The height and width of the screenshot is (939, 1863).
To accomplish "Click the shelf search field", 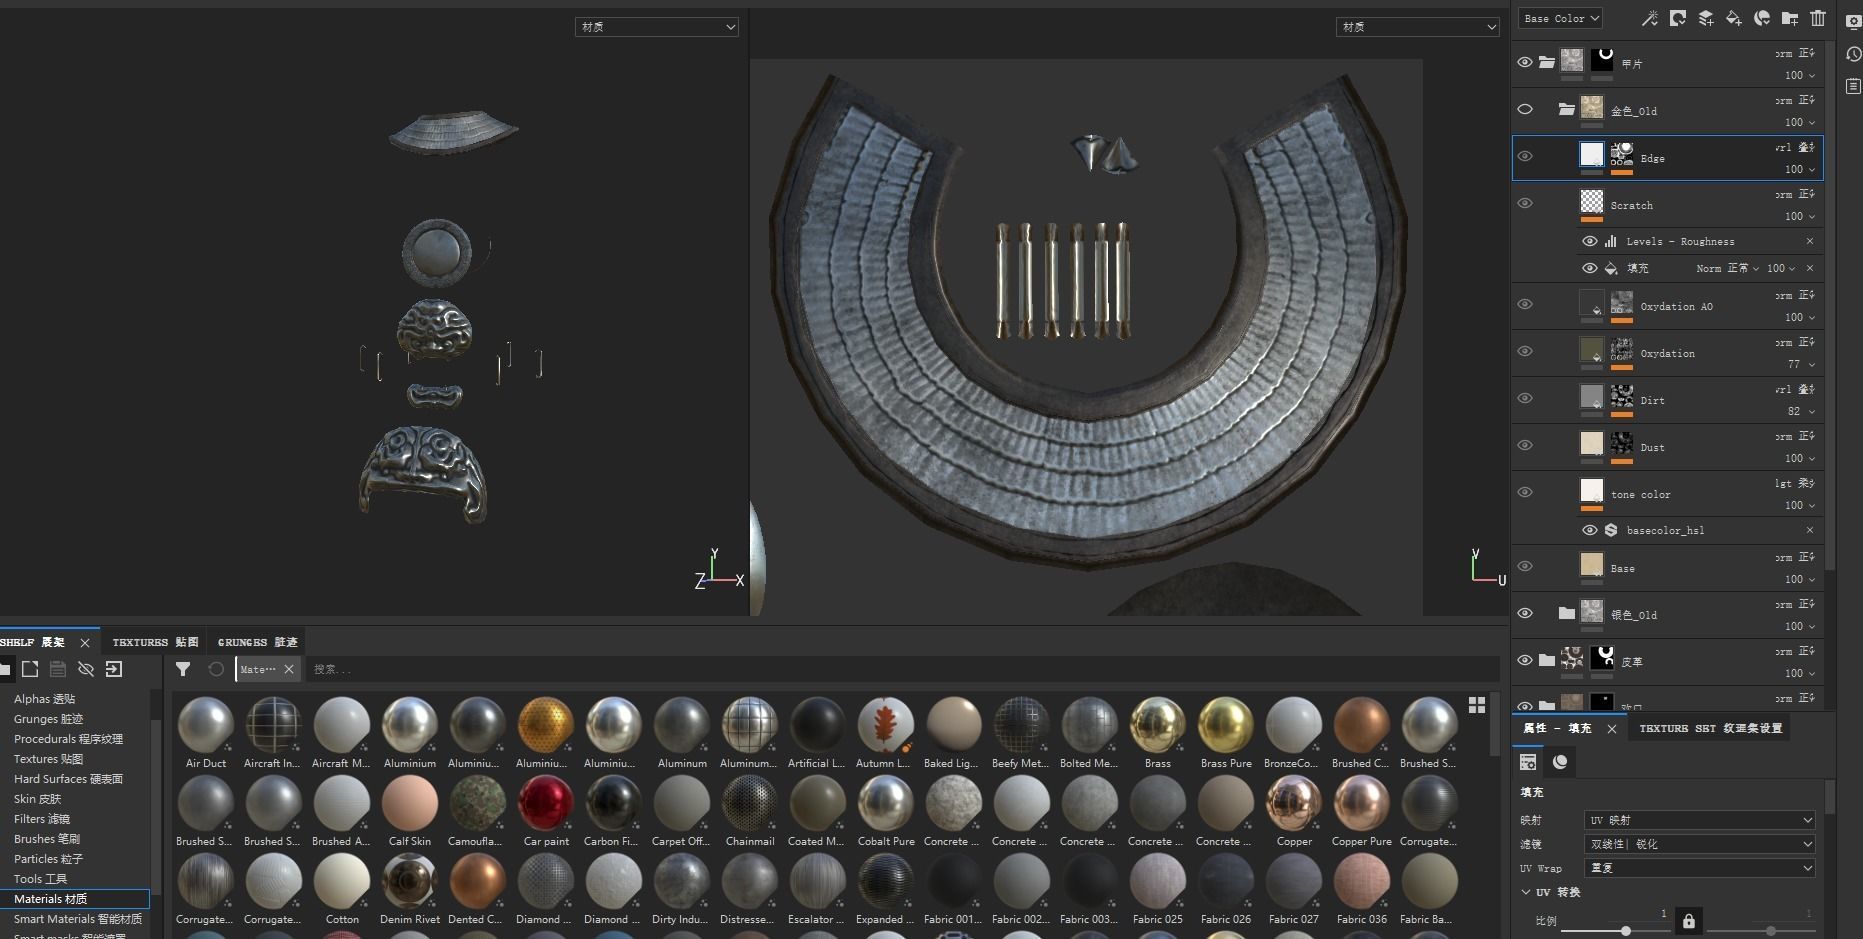I will tap(900, 669).
